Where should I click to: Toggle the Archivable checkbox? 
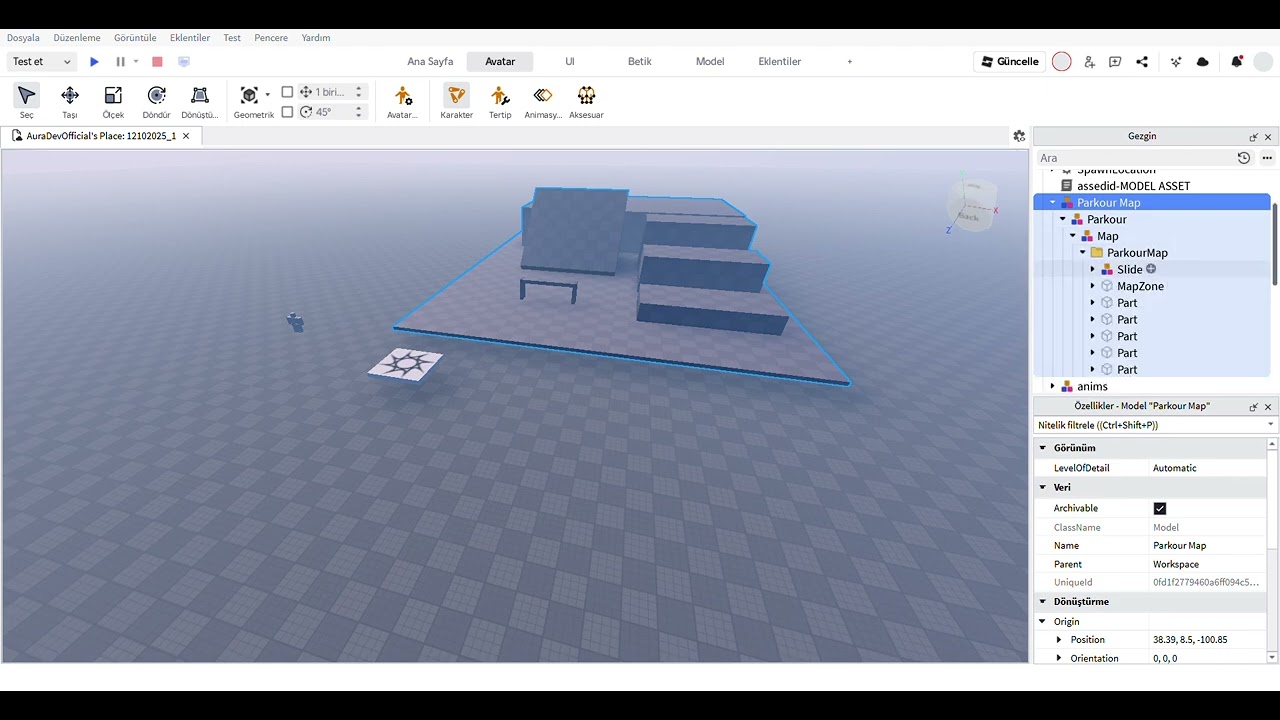pos(1160,508)
